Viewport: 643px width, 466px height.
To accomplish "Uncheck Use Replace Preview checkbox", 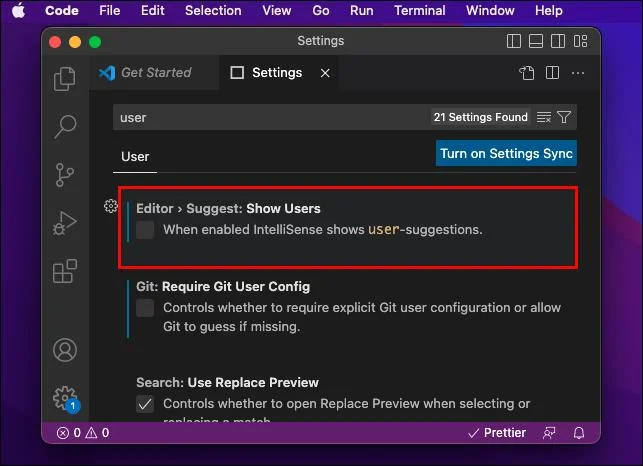I will coord(145,404).
